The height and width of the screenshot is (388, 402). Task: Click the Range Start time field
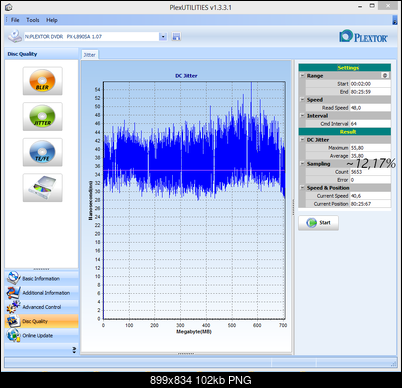tap(370, 84)
